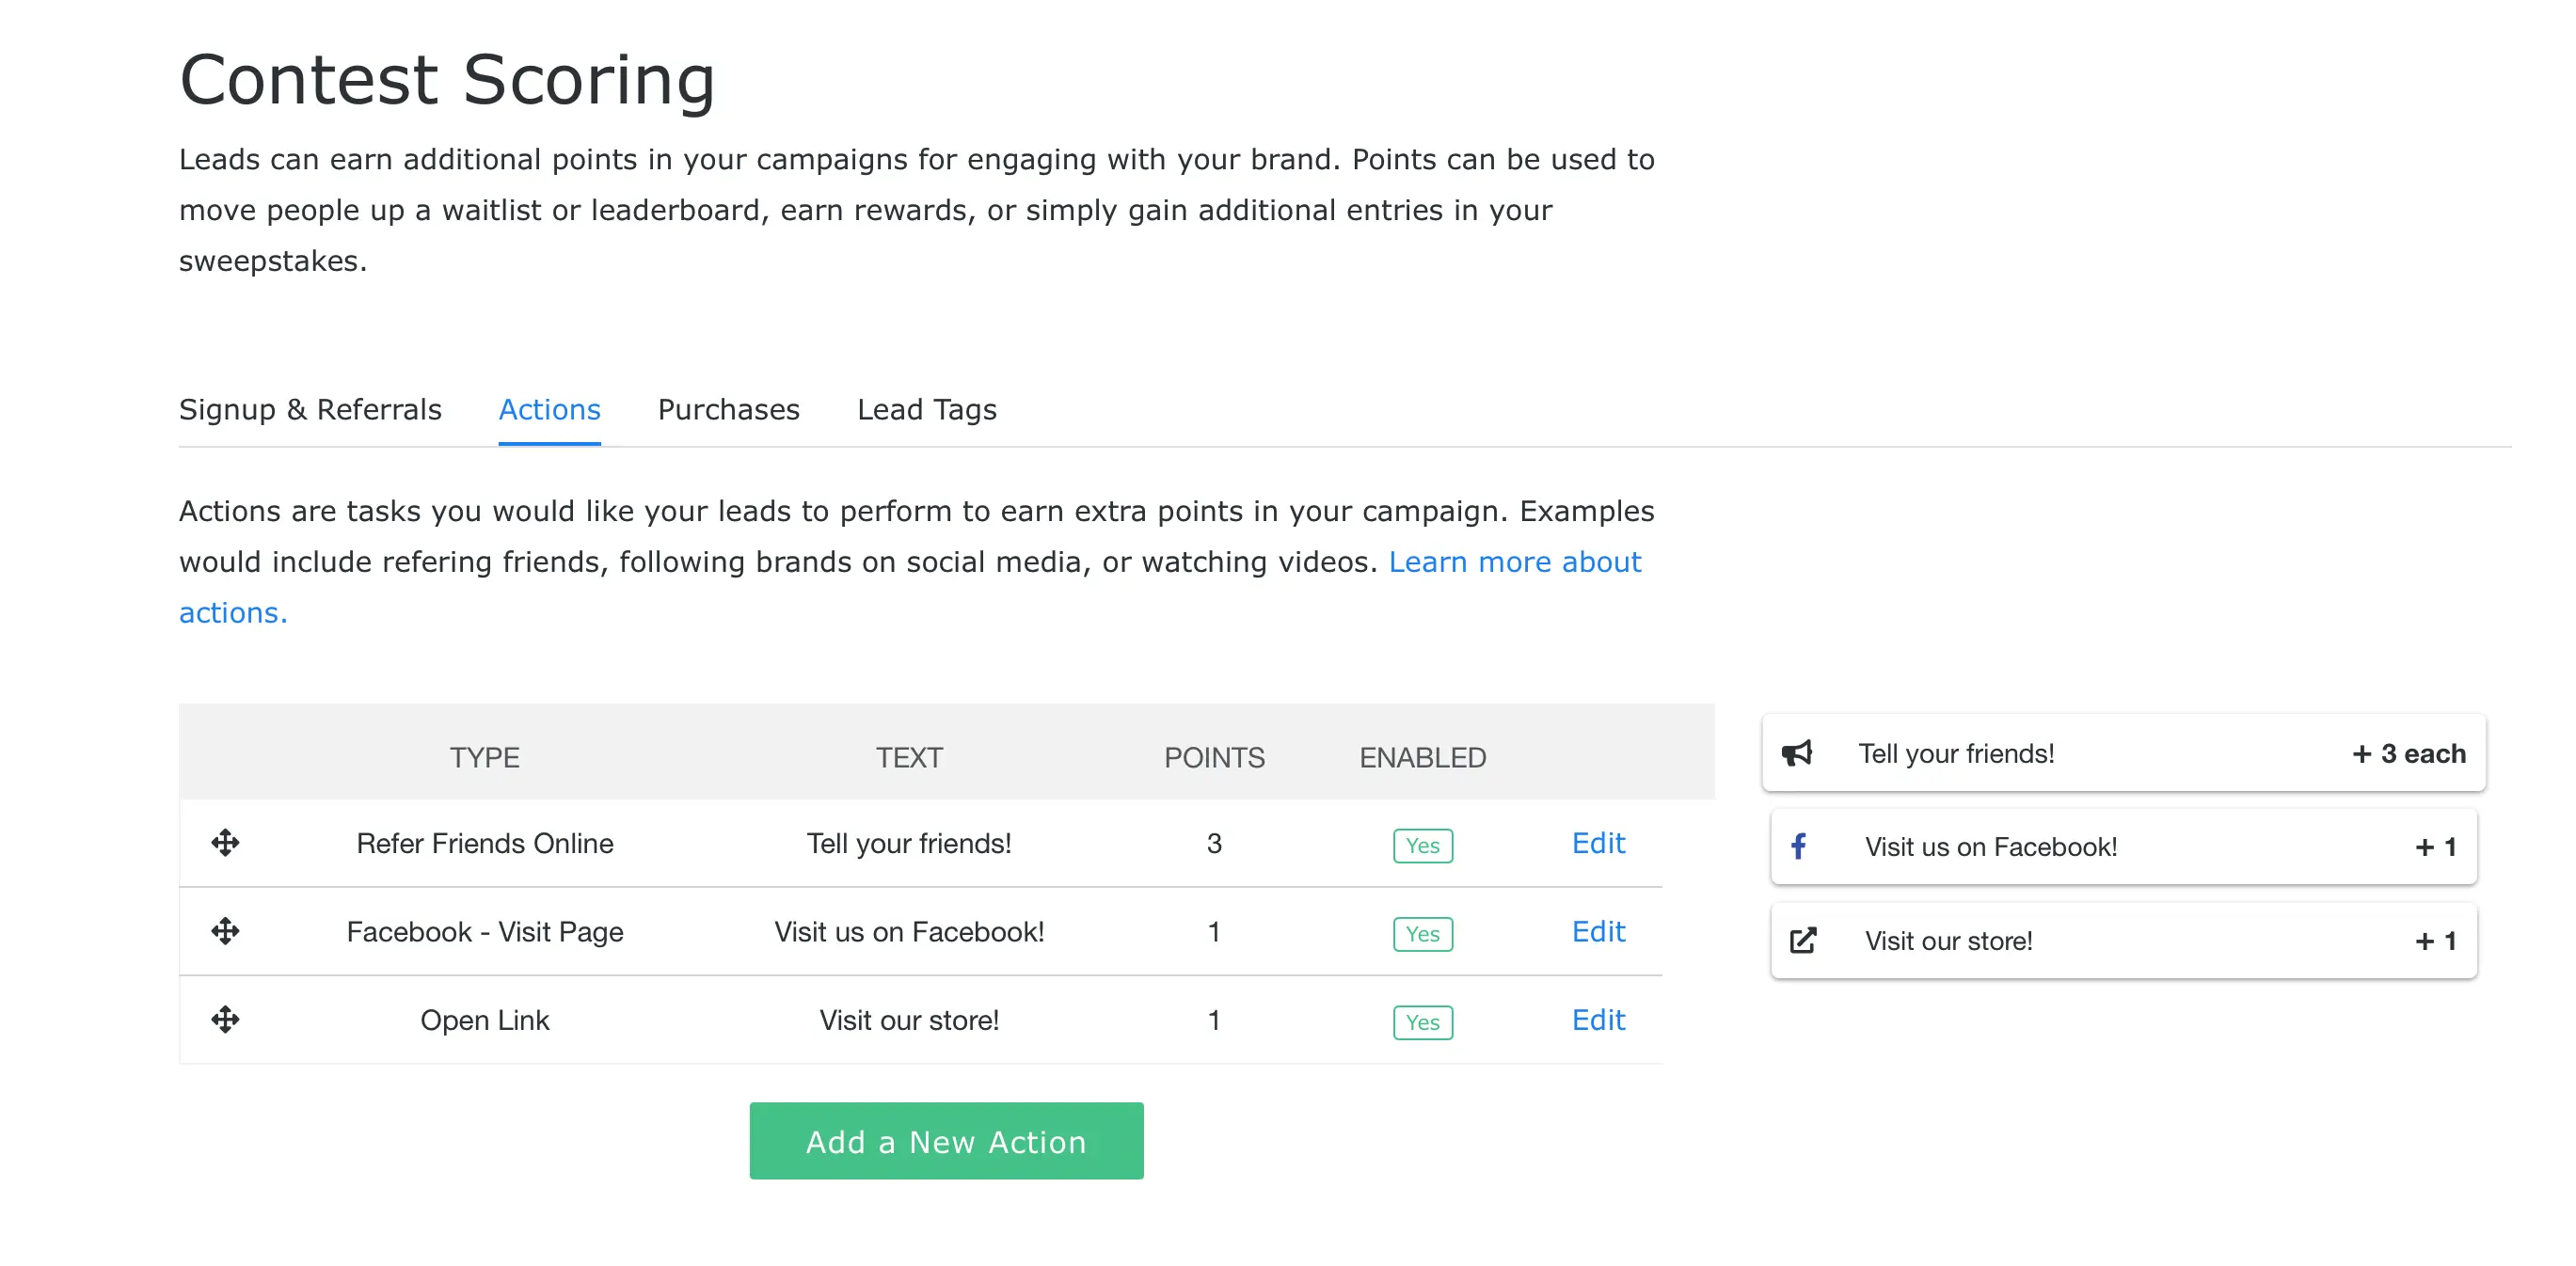Click the Visit us on Facebook preview card
The height and width of the screenshot is (1266, 2576).
point(2122,847)
